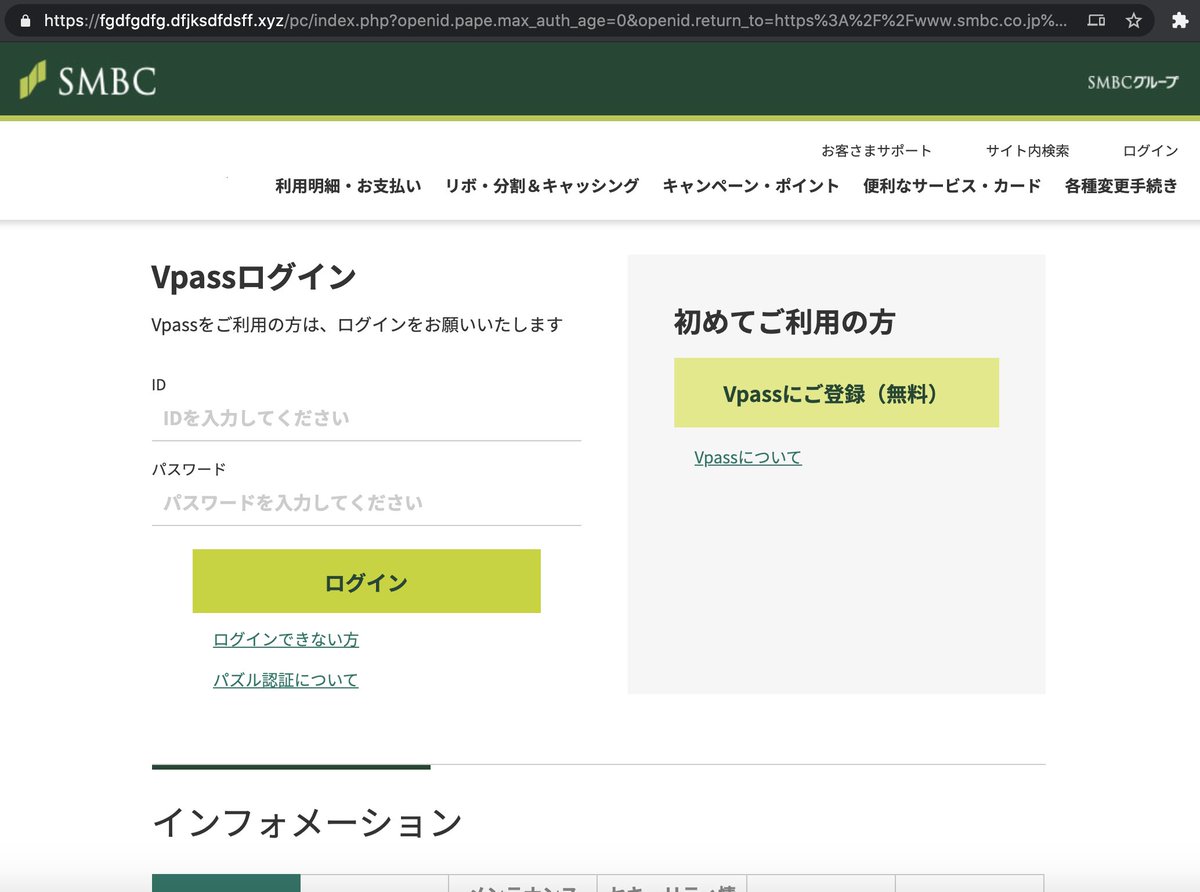Open 利用明細・お支払い navigation item
This screenshot has width=1200, height=892.
(348, 186)
